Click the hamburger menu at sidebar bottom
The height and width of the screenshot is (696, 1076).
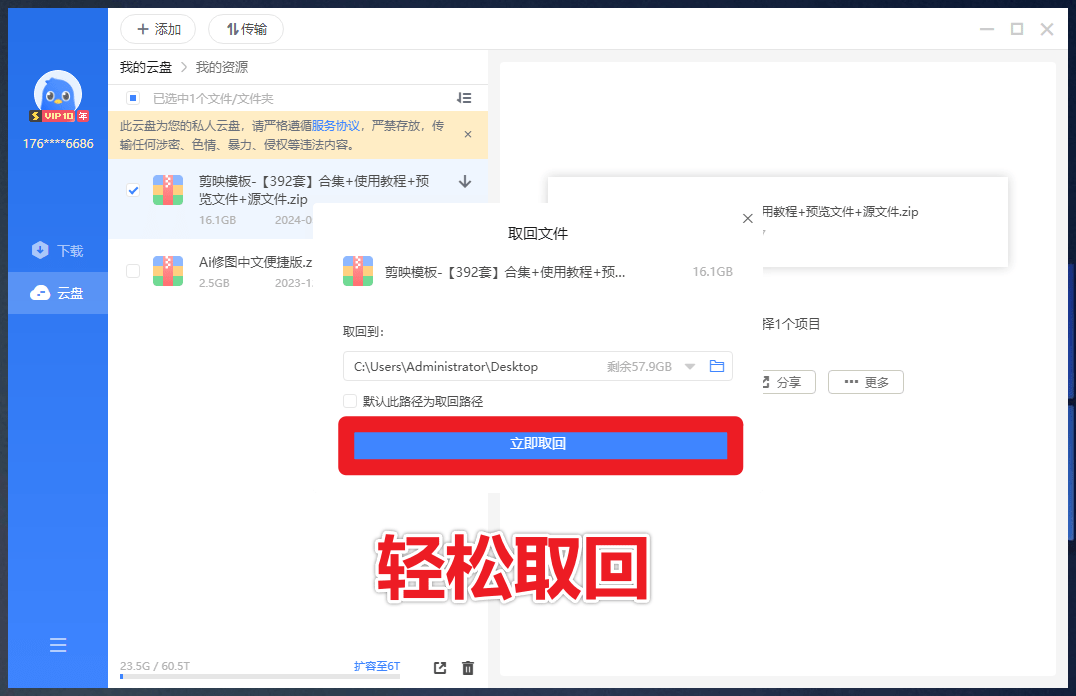click(x=57, y=645)
